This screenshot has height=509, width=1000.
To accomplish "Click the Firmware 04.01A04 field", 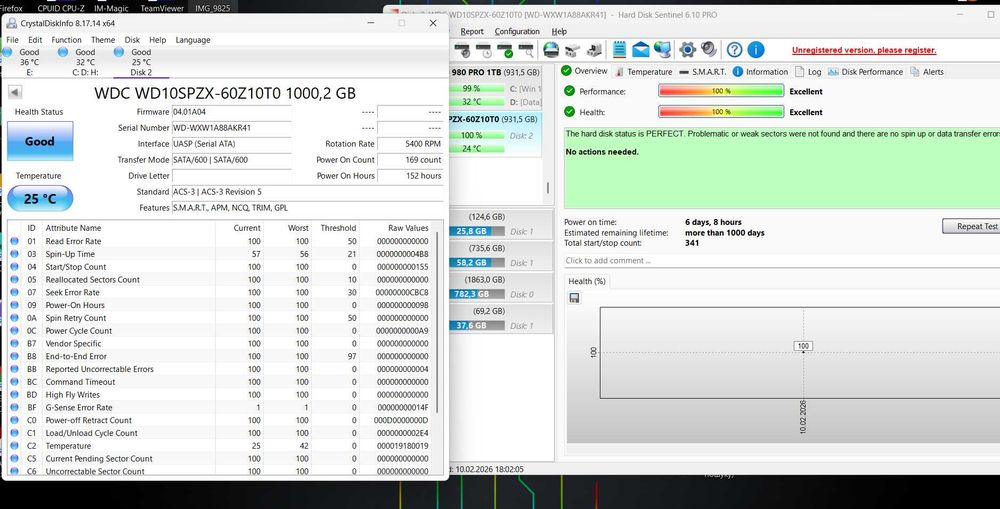I will (232, 112).
